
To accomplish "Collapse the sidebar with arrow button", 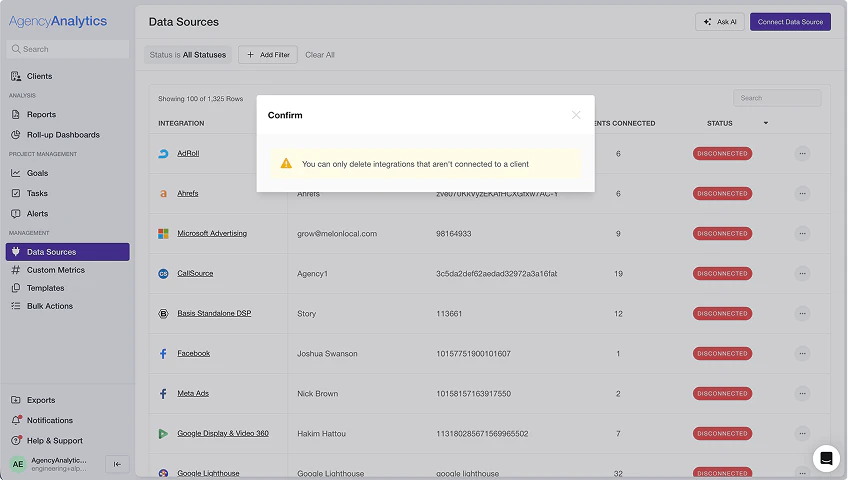I will (117, 464).
